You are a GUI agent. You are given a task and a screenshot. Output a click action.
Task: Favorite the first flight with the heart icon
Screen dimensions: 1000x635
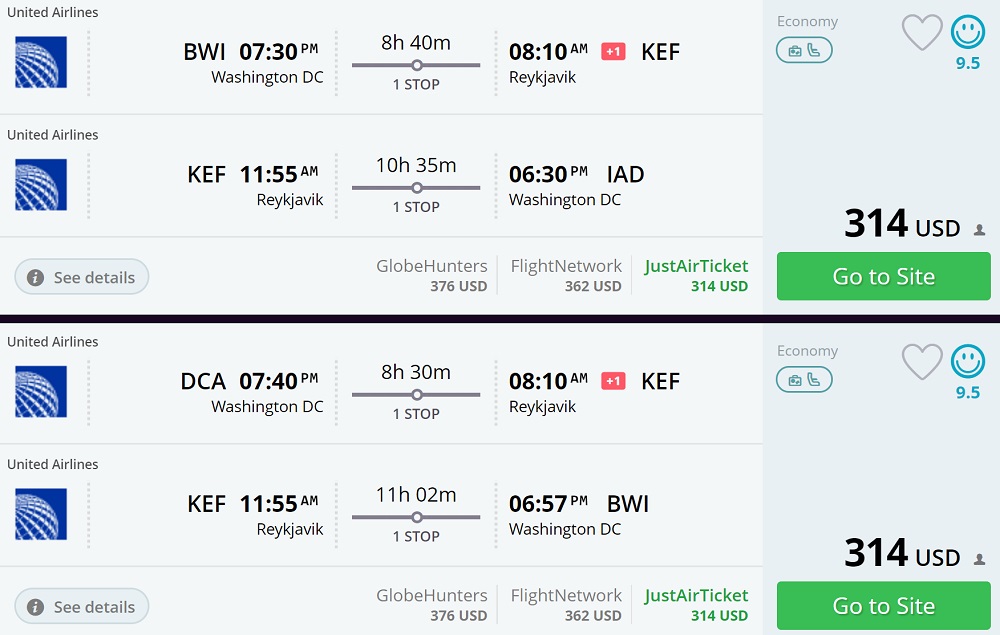pyautogui.click(x=922, y=33)
